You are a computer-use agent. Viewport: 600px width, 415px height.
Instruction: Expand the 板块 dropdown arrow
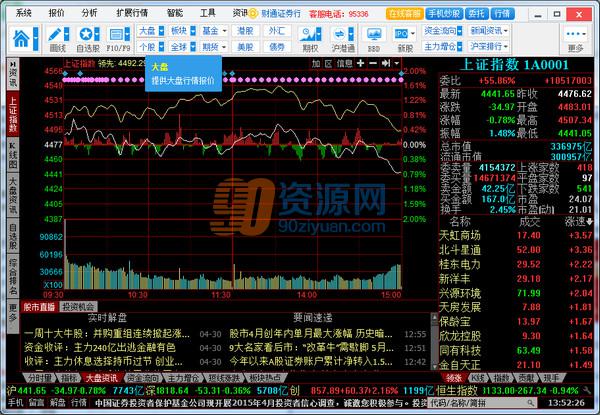pos(193,31)
